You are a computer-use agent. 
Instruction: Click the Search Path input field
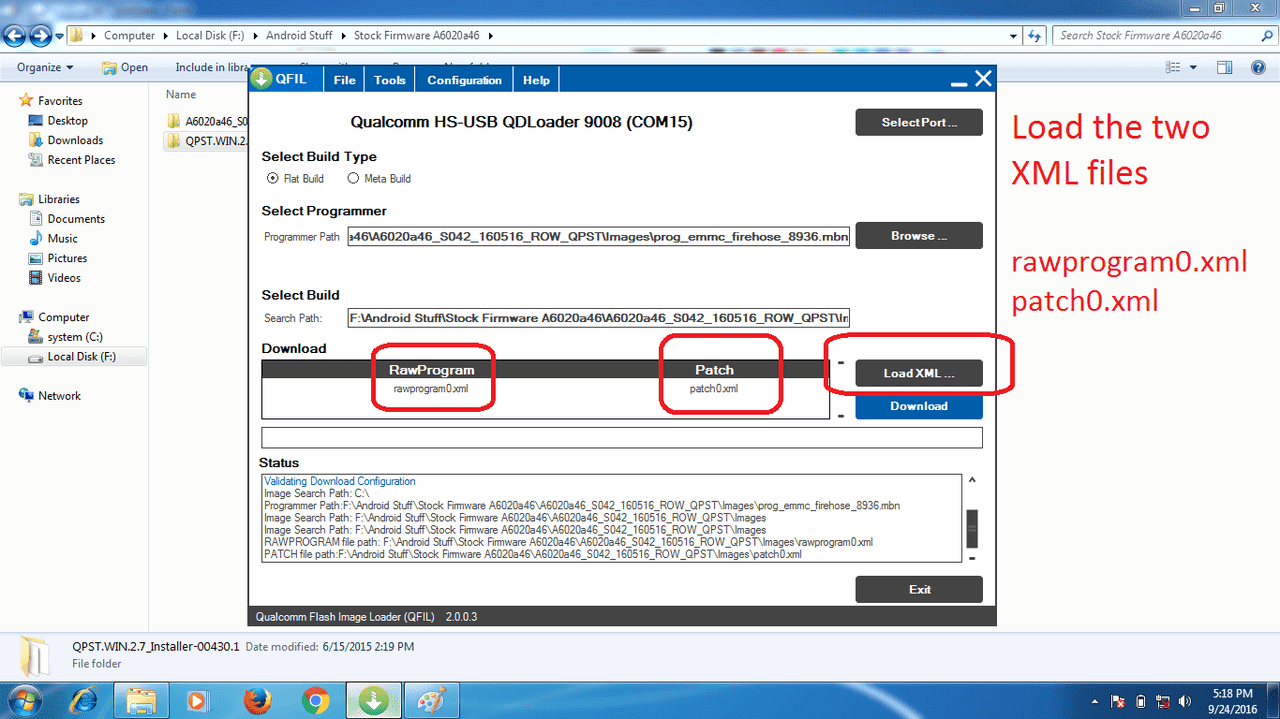598,318
